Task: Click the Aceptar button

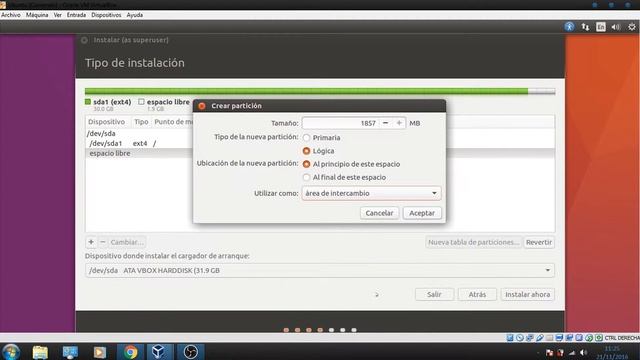Action: pos(422,213)
